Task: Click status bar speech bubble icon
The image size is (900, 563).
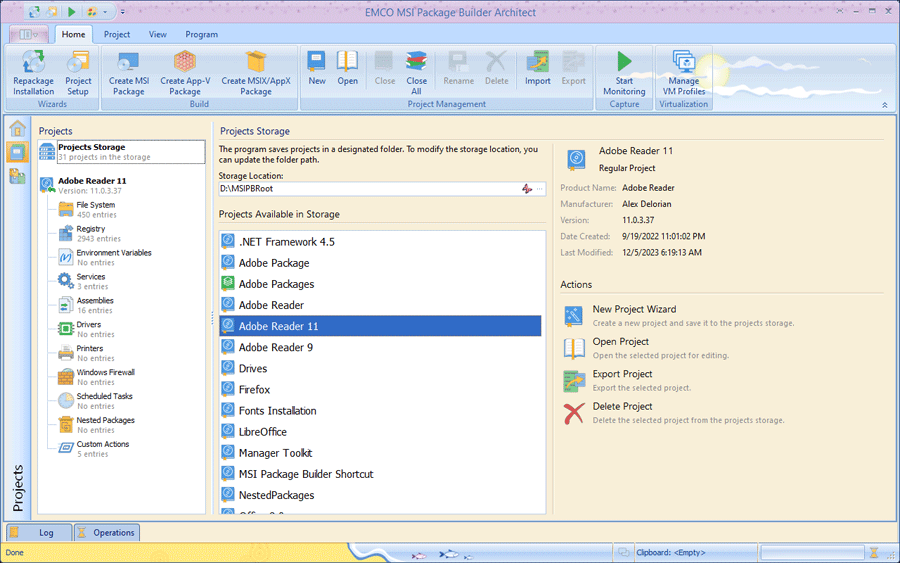Action: pos(623,553)
